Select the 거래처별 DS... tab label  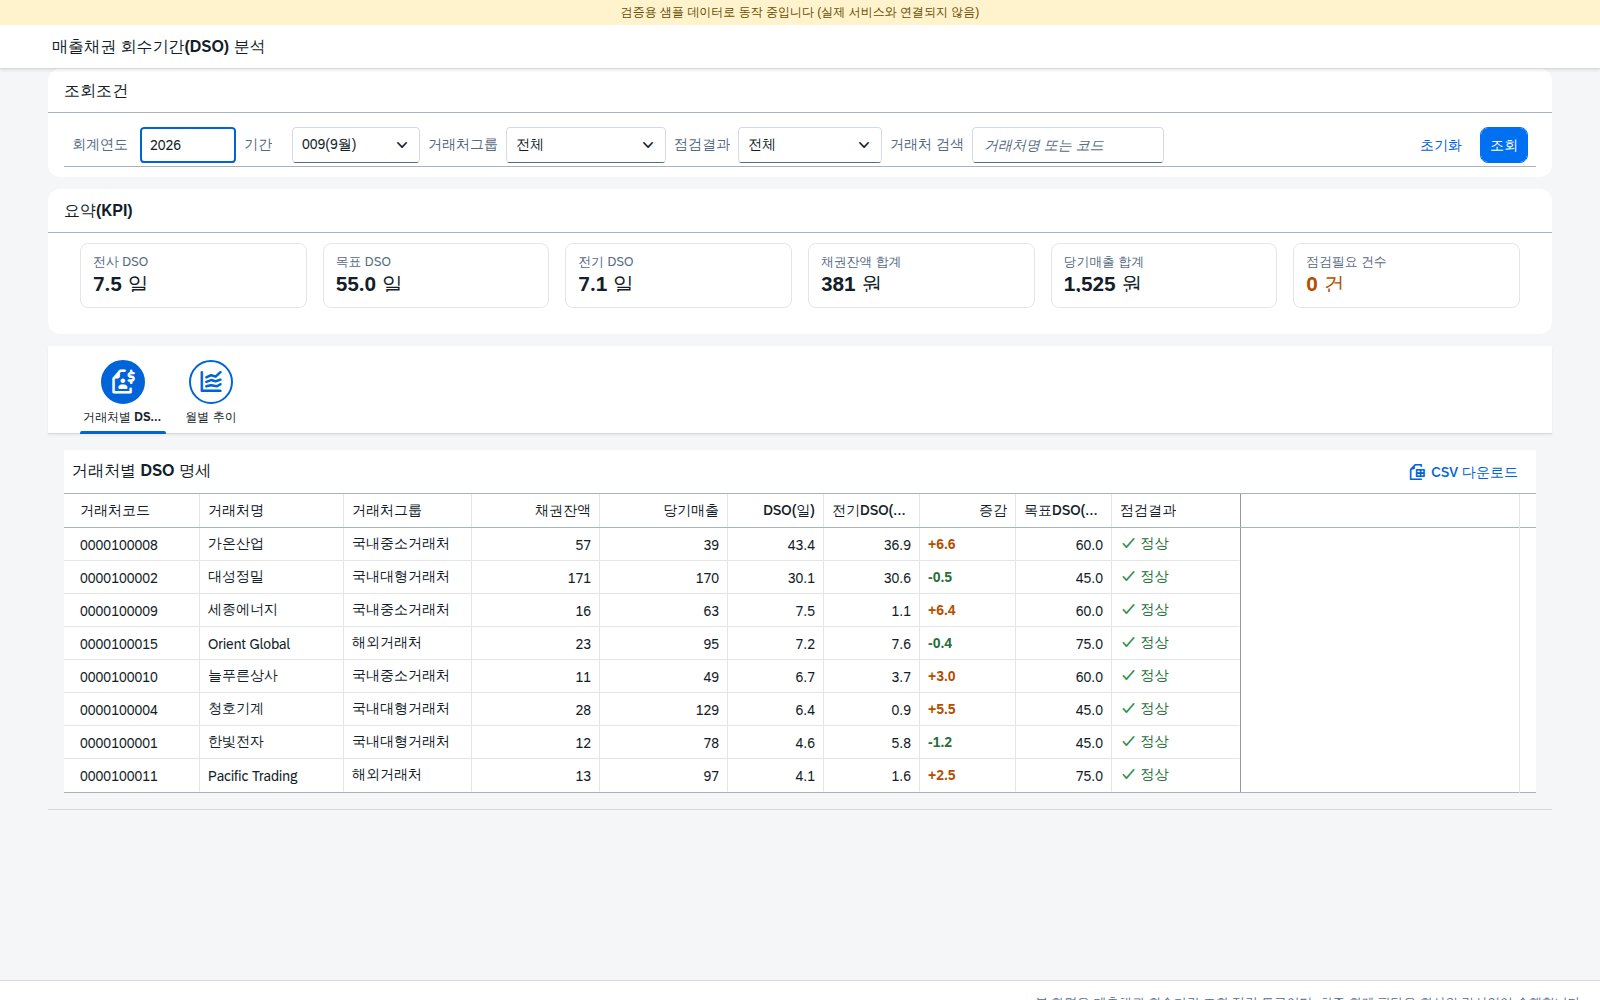[x=122, y=417]
